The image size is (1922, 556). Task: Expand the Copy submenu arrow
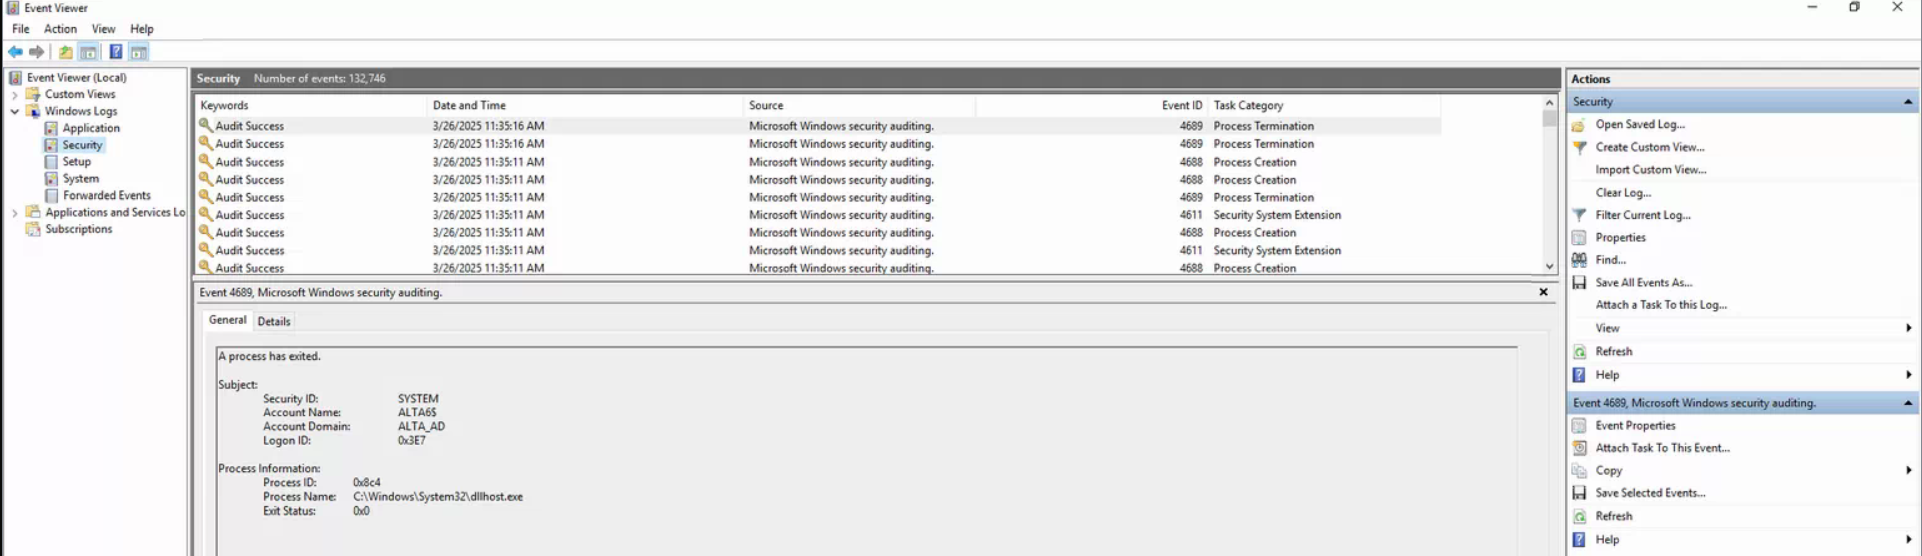[1908, 470]
